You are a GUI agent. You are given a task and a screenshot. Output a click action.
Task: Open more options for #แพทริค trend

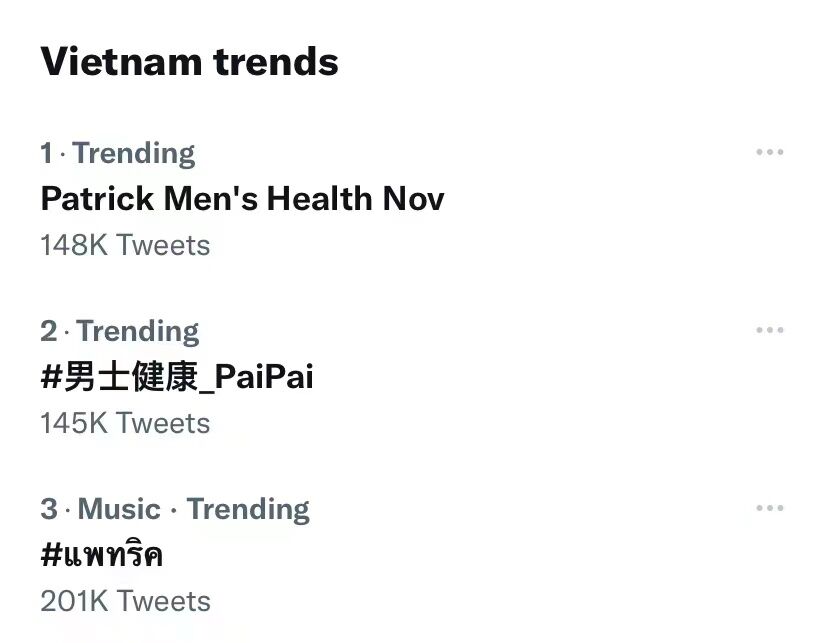point(769,508)
